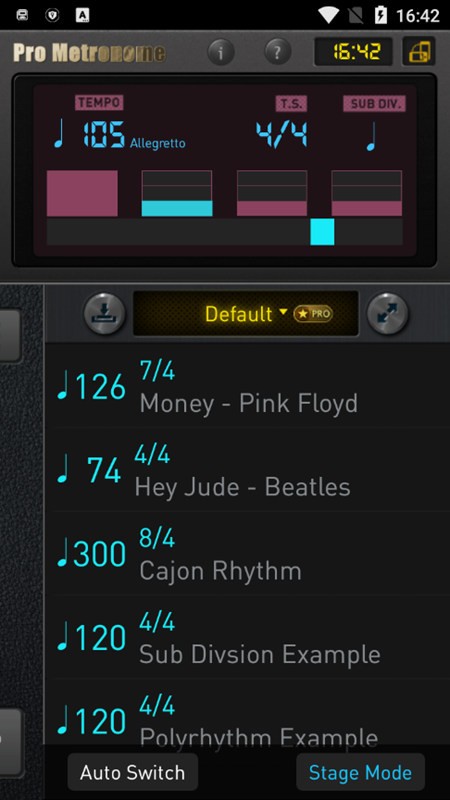Tap the tempo quarter note icon
Screen dimensions: 450x800
pyautogui.click(x=60, y=134)
